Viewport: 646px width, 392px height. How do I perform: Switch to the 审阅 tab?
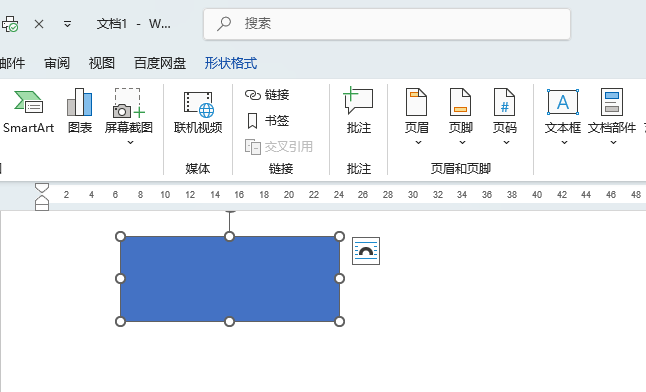[57, 63]
